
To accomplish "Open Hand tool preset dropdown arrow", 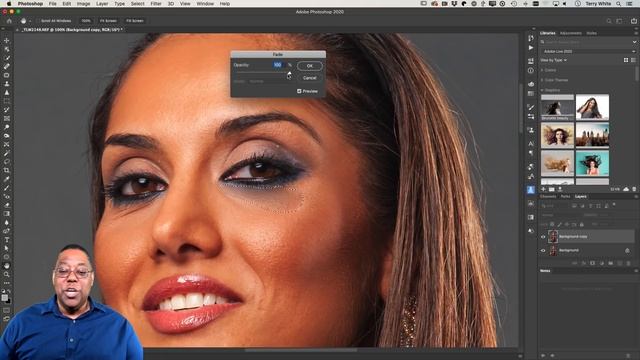I will (30, 21).
